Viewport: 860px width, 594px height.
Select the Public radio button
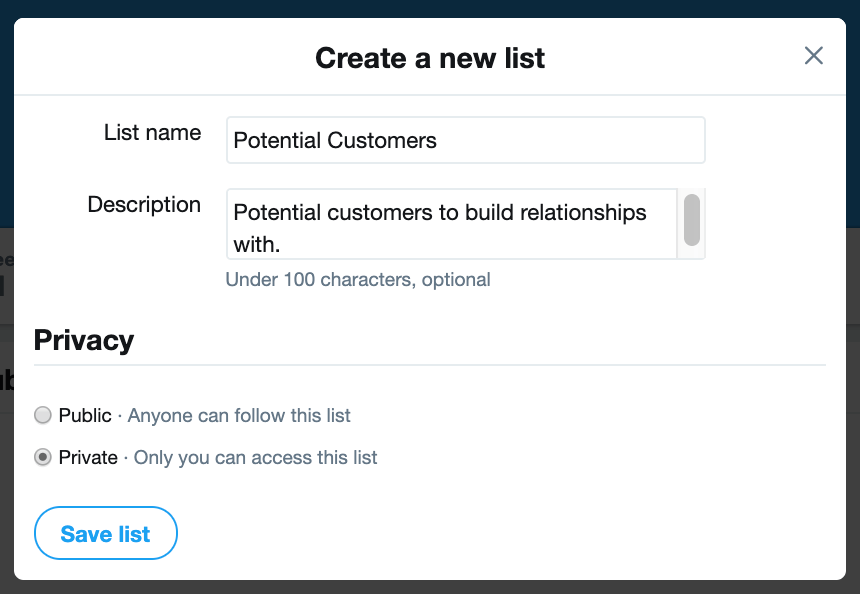click(x=43, y=415)
